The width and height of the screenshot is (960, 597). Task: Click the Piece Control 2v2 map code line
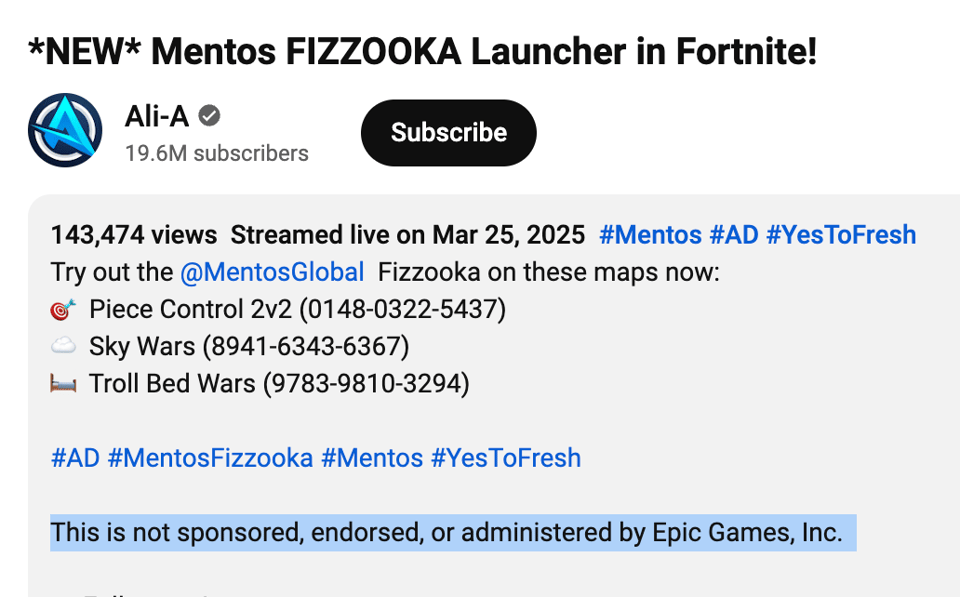297,310
